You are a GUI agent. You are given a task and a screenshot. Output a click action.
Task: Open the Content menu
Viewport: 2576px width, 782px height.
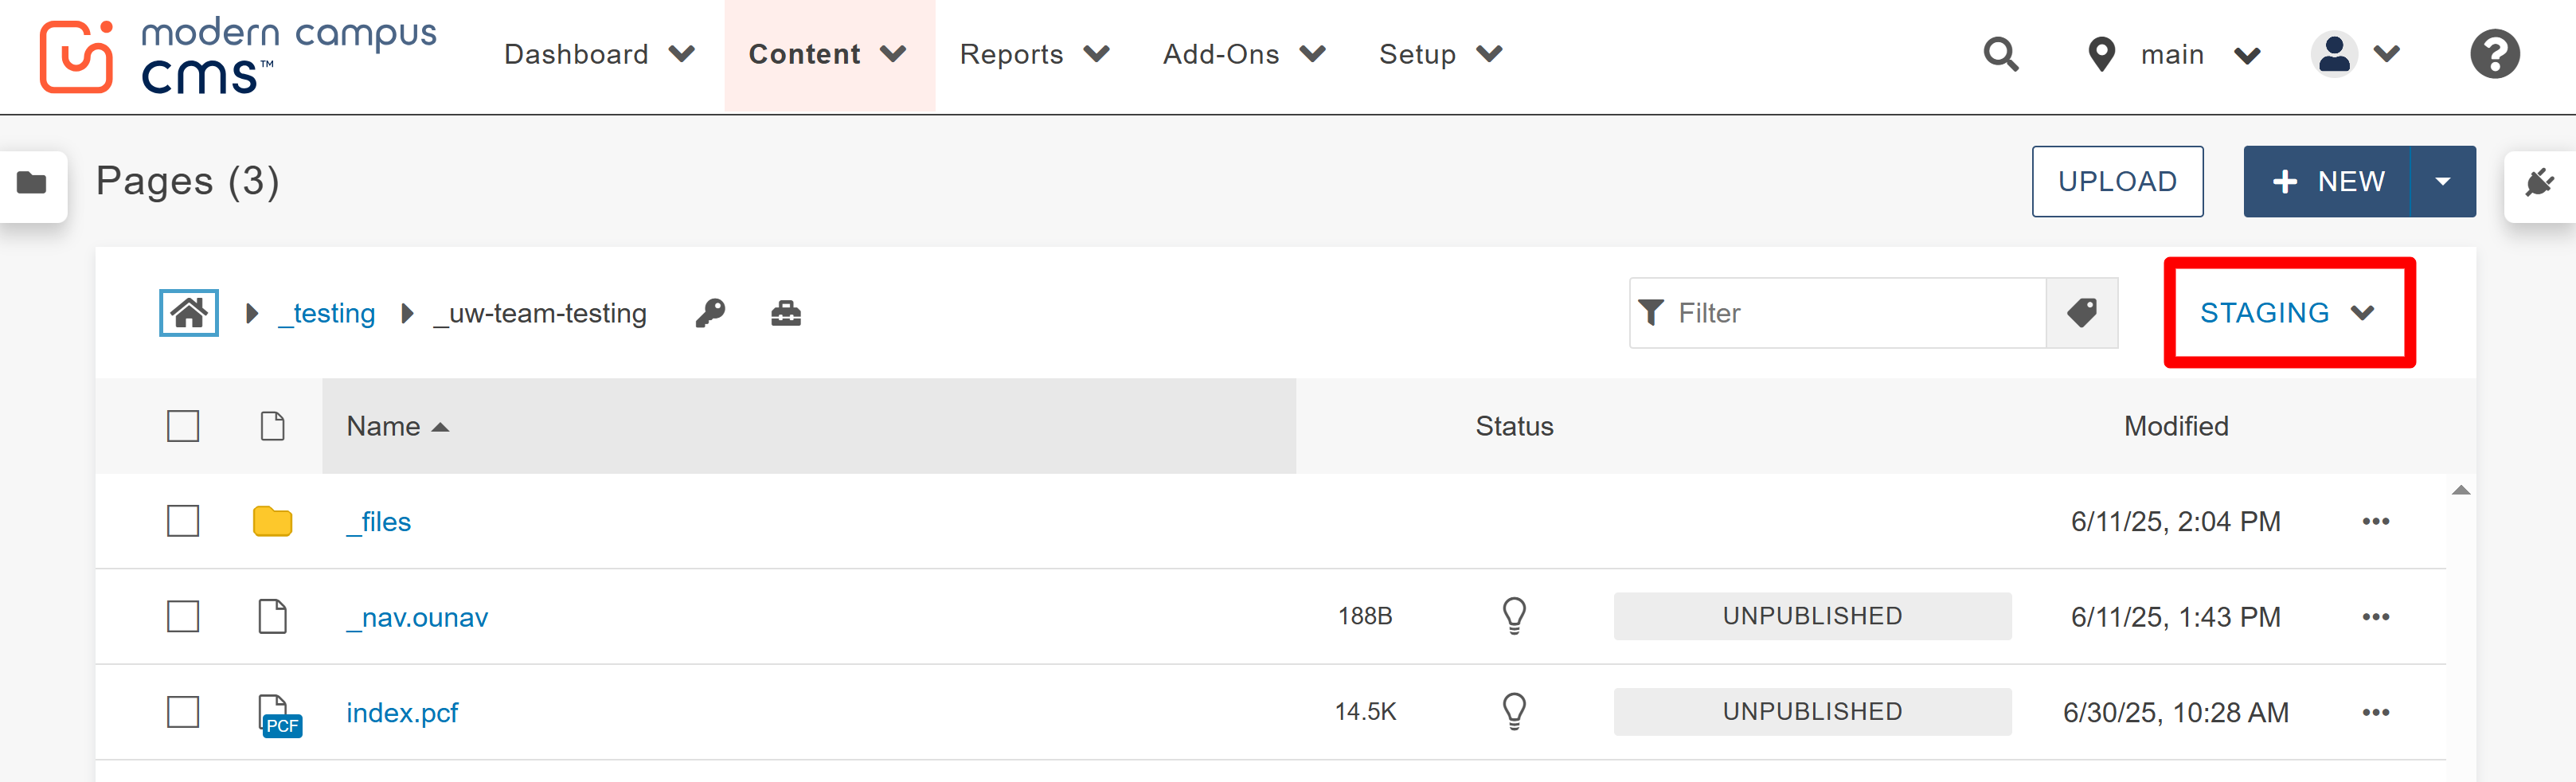point(829,54)
